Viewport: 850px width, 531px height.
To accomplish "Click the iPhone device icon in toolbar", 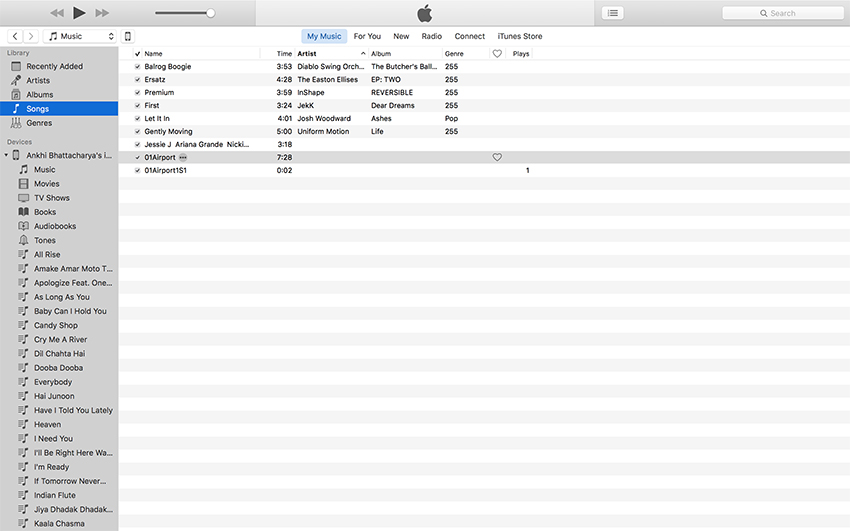I will pos(127,36).
